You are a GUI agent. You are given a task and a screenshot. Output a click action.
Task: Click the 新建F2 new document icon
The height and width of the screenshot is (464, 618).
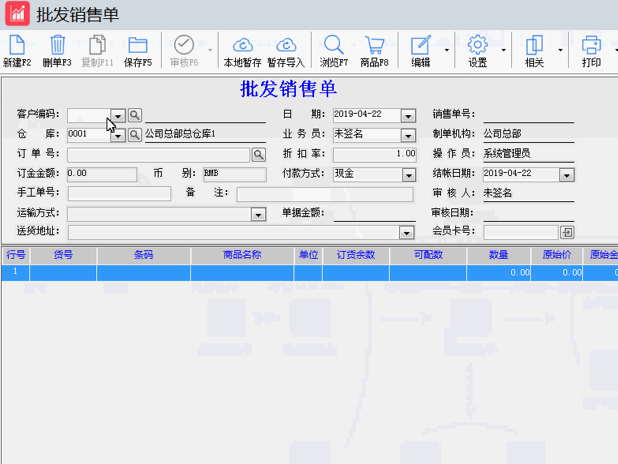click(x=17, y=45)
